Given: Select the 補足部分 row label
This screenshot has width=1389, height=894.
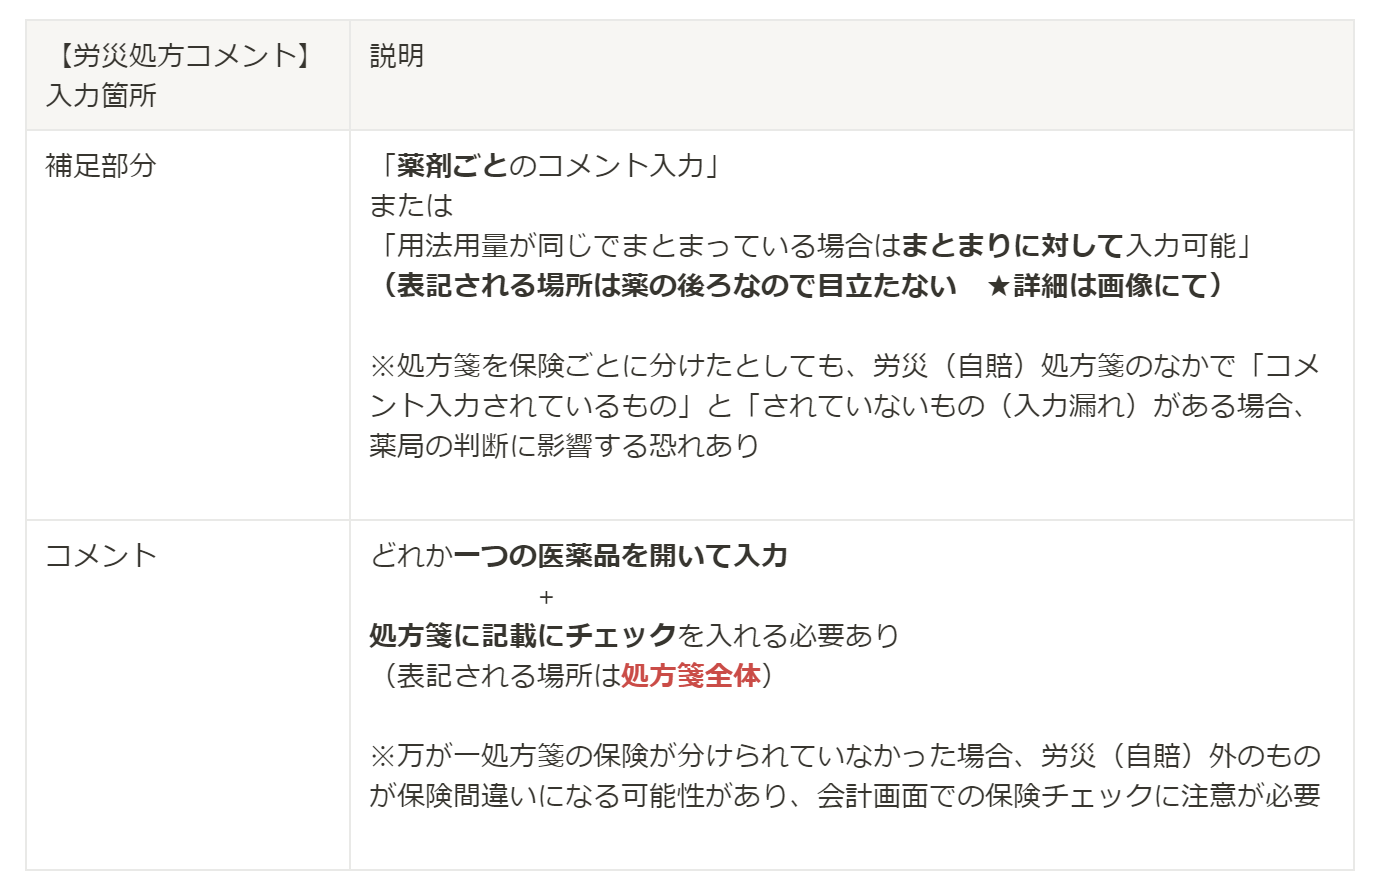Looking at the screenshot, I should click(101, 166).
